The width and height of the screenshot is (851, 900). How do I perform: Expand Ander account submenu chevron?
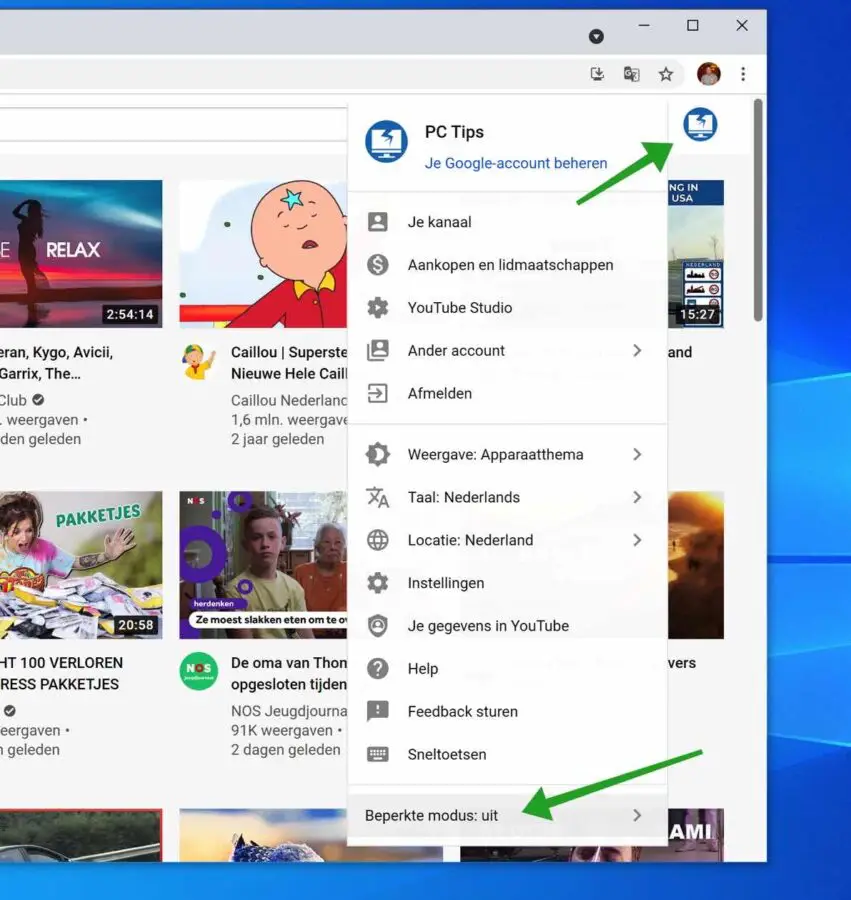(x=637, y=350)
